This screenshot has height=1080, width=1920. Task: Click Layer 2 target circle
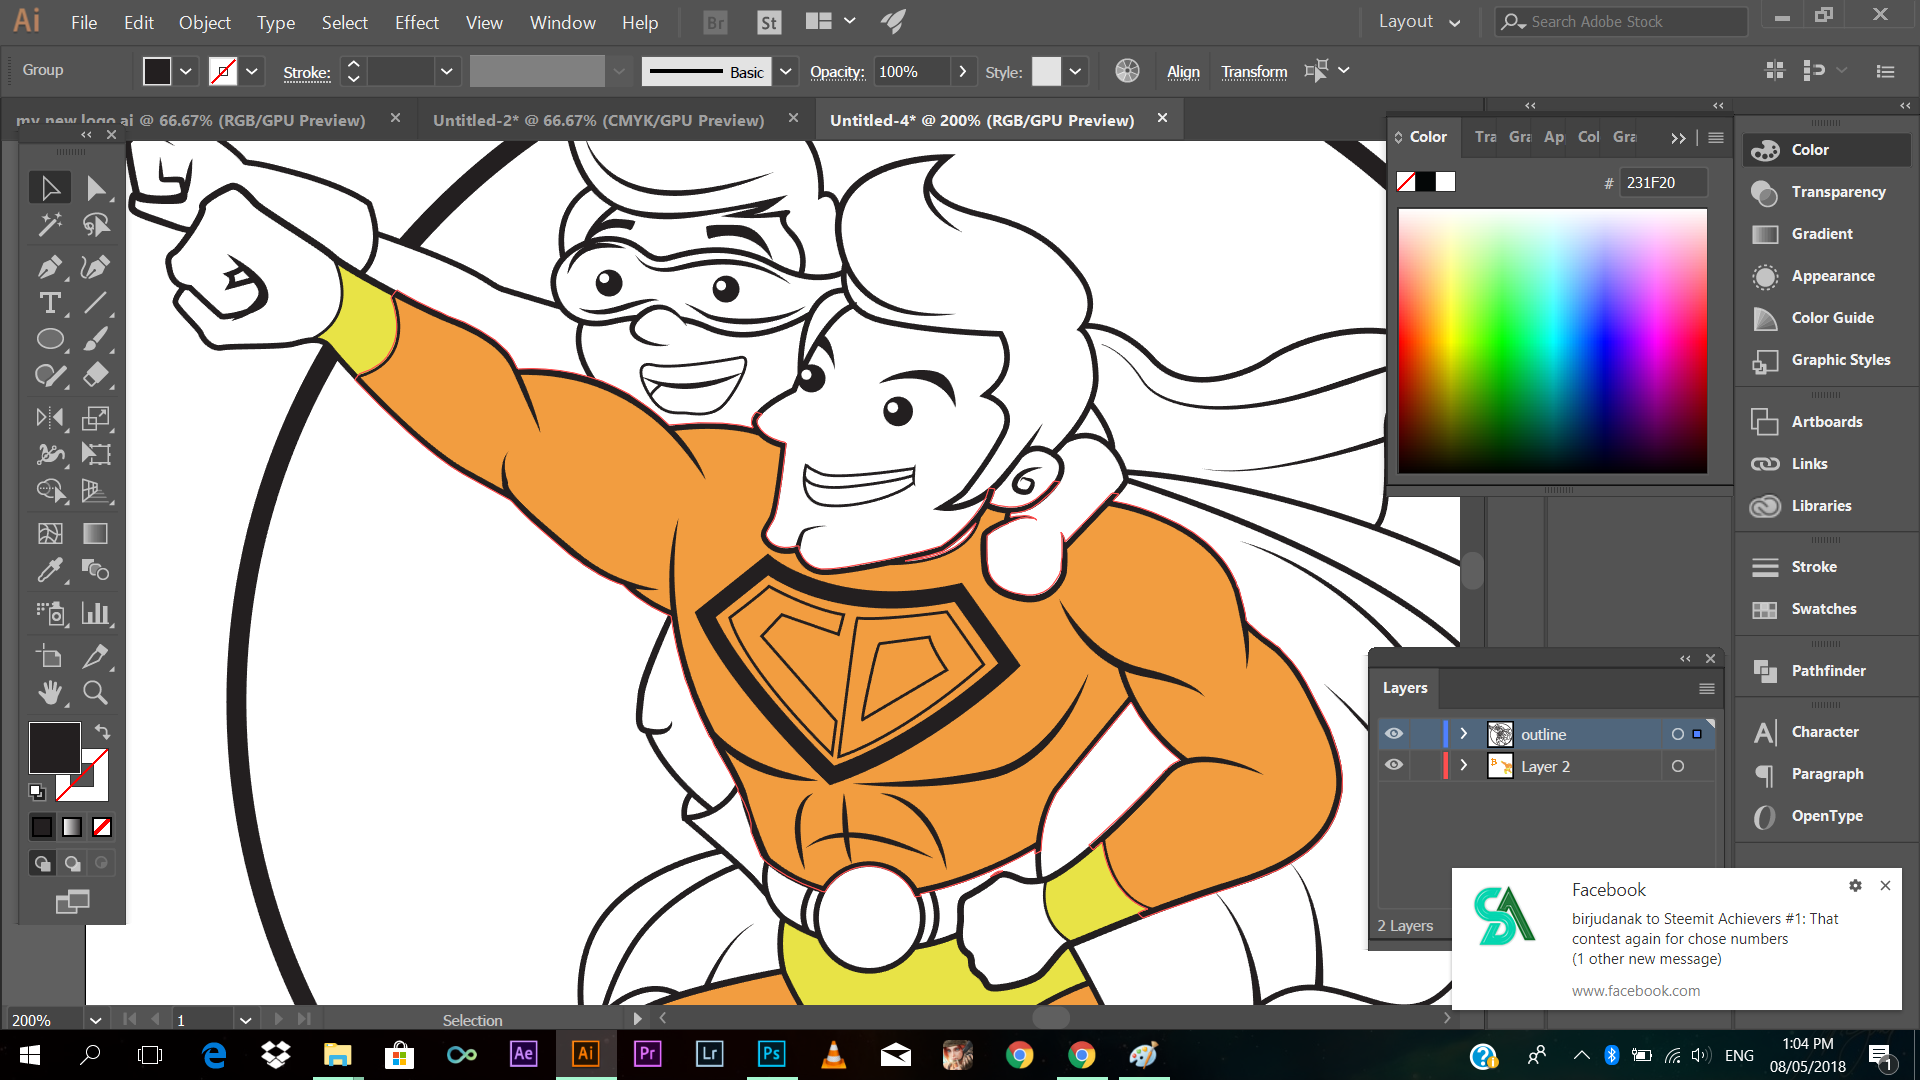point(1678,766)
